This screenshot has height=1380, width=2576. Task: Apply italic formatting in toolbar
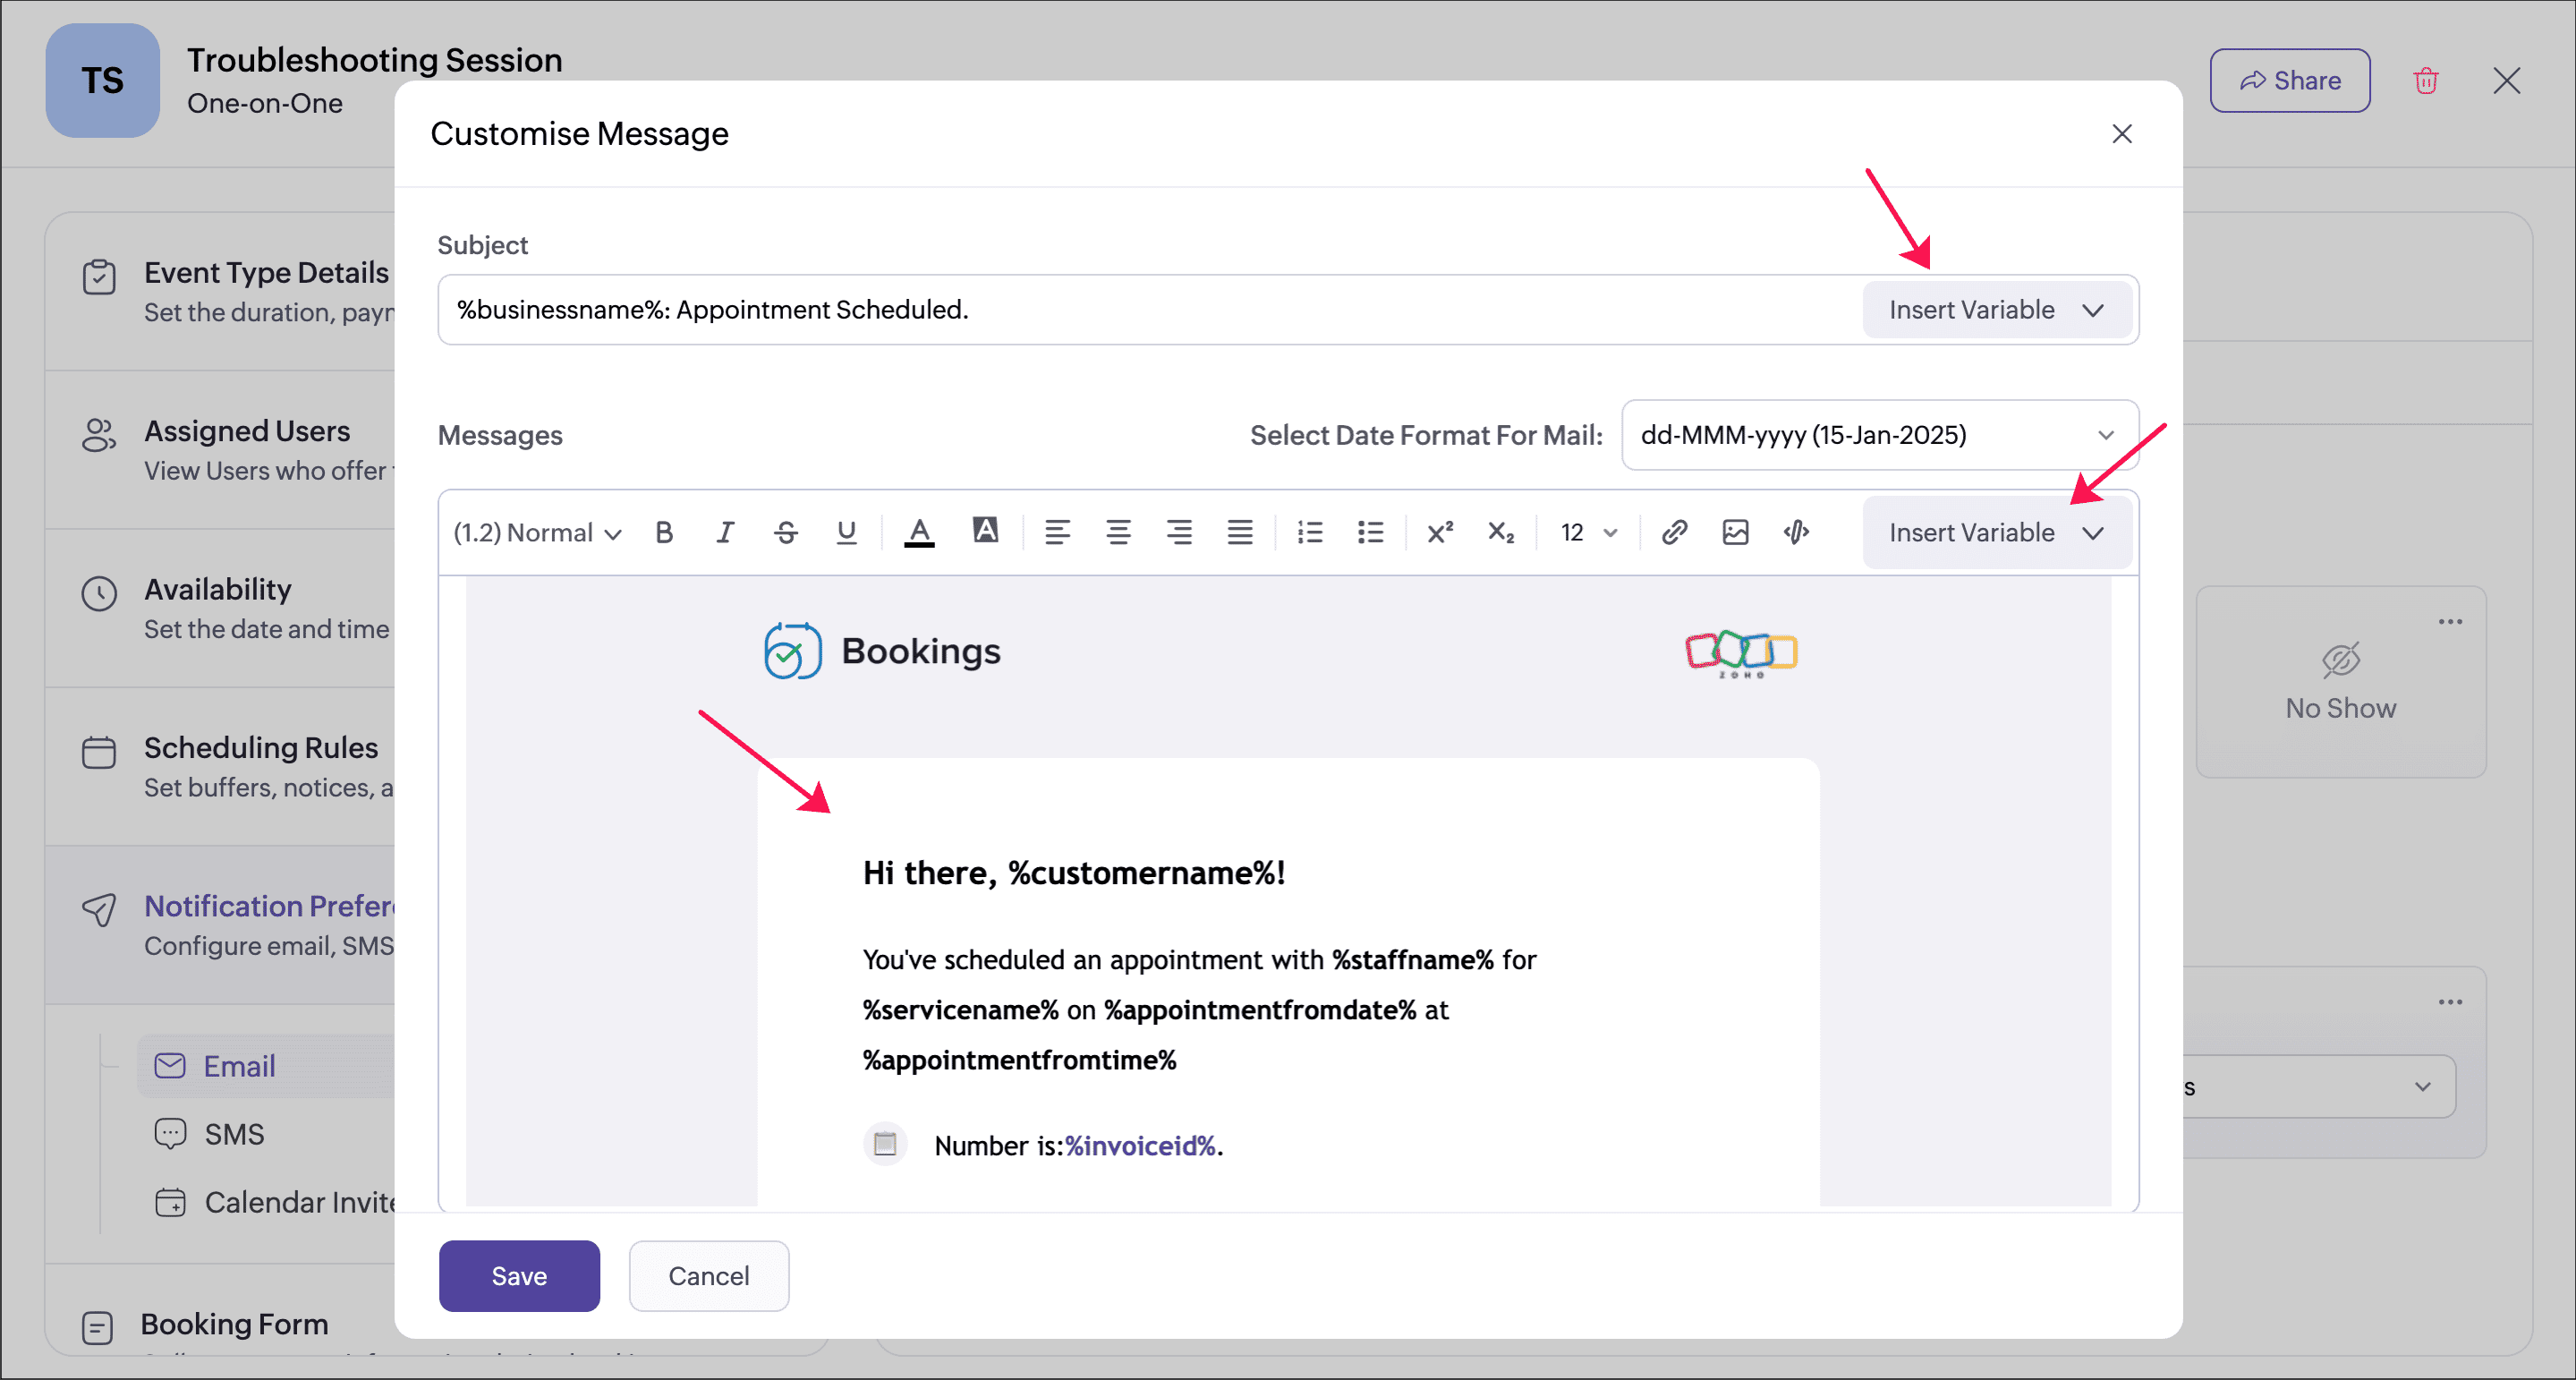(x=725, y=532)
